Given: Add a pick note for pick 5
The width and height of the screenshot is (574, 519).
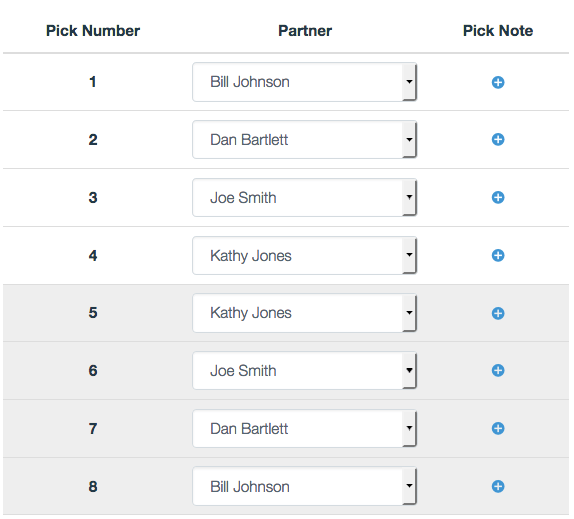Looking at the screenshot, I should (x=498, y=313).
